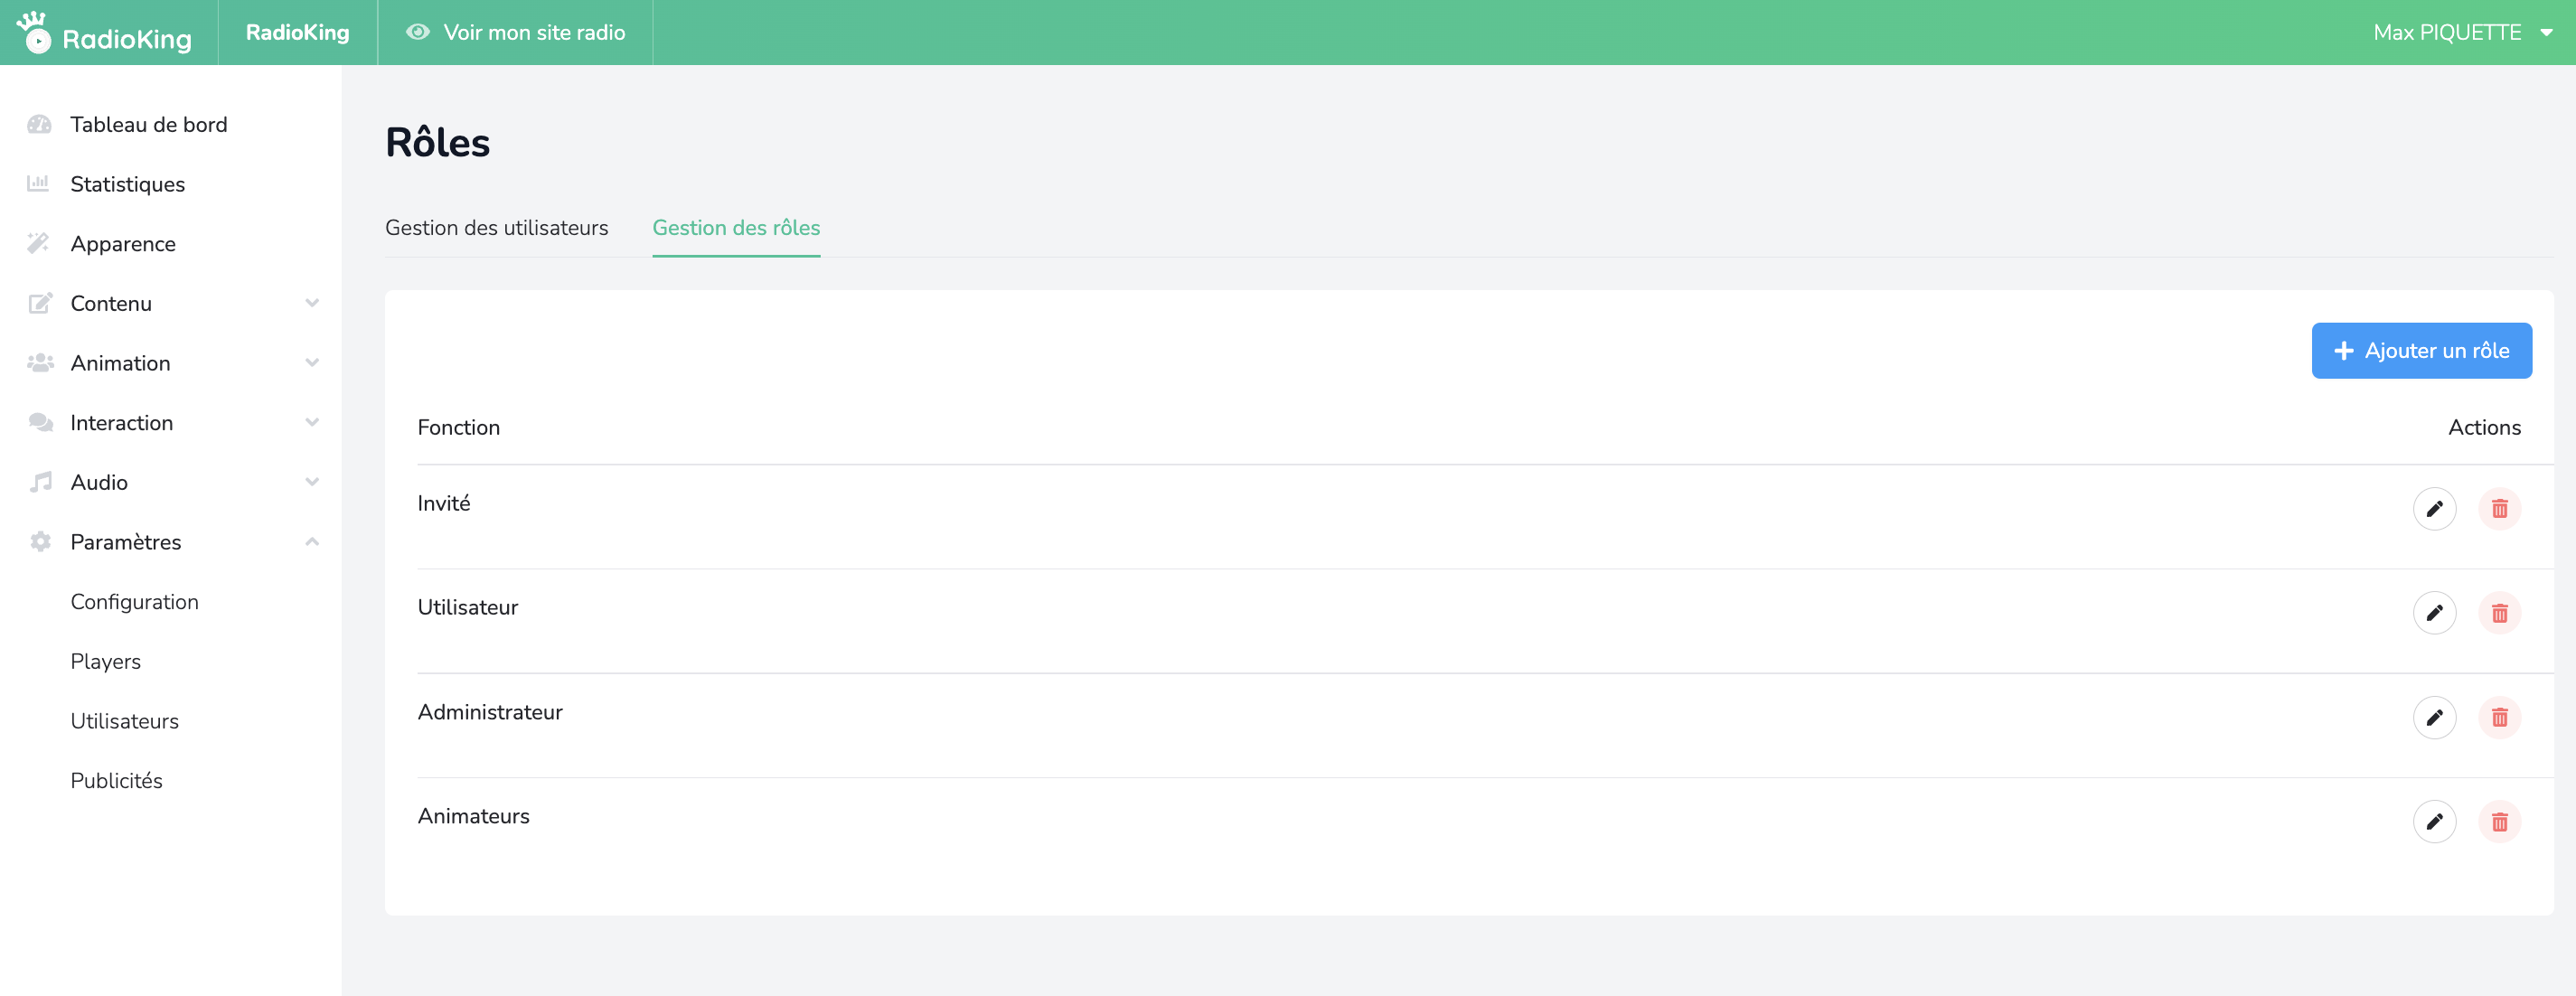Delete the Administrateur role

pyautogui.click(x=2498, y=717)
